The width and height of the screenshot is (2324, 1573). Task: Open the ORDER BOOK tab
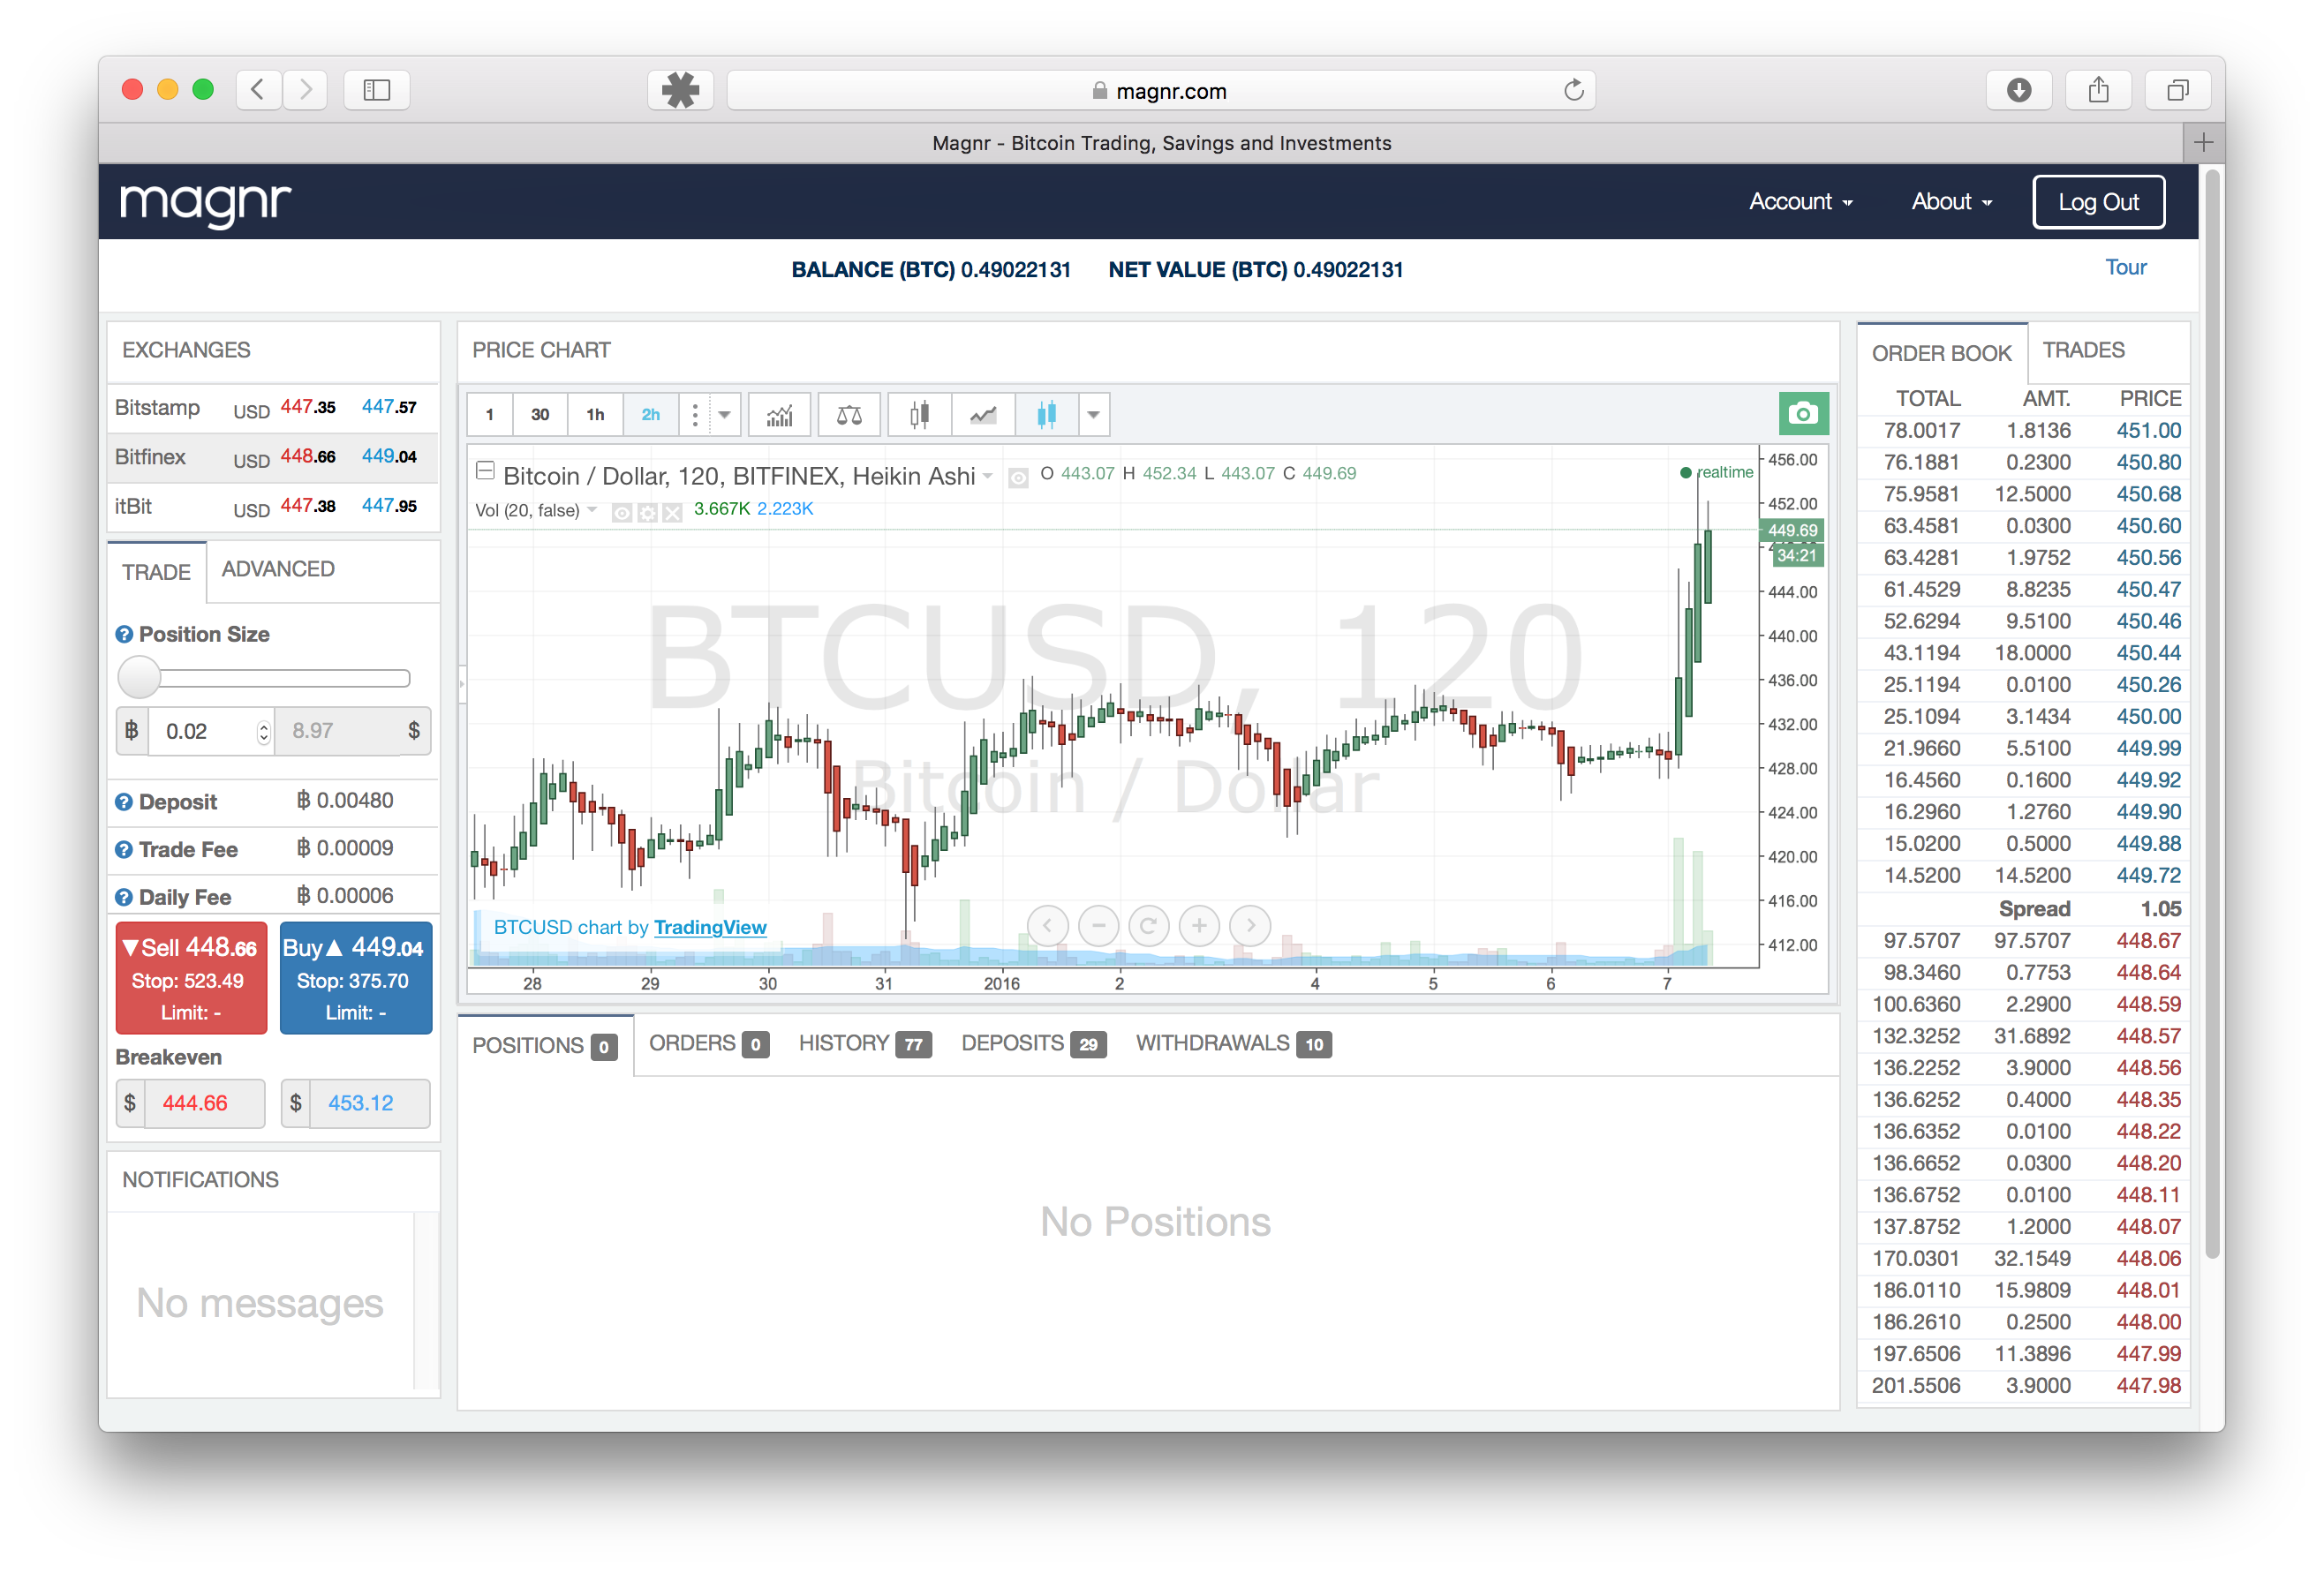[1941, 353]
